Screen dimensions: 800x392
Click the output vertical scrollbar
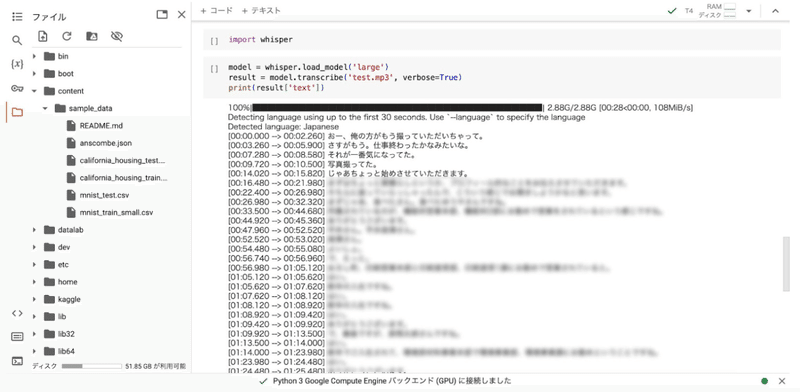(786, 263)
